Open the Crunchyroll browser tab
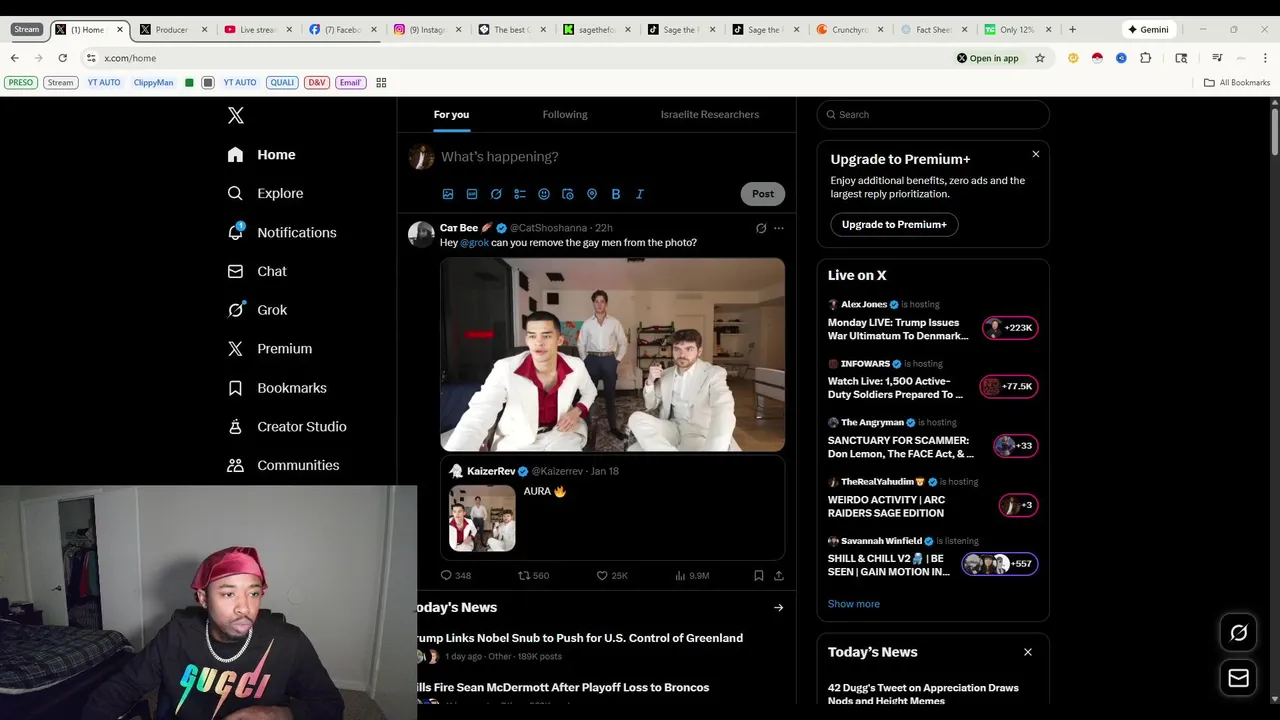Viewport: 1280px width, 720px height. point(849,30)
